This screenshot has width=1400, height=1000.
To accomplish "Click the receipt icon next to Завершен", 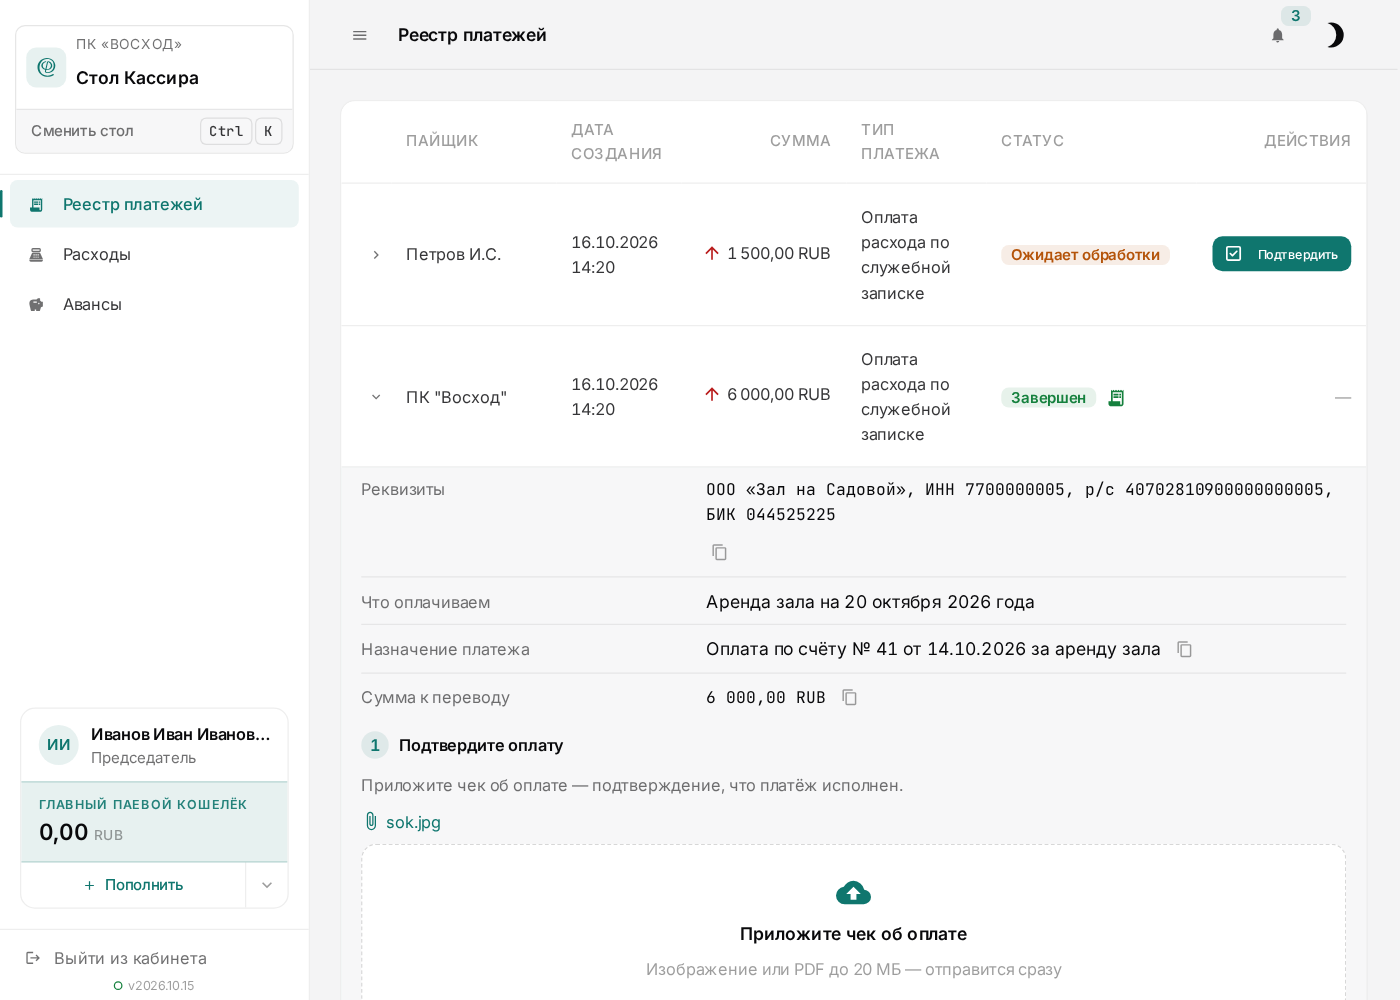I will click(x=1116, y=398).
